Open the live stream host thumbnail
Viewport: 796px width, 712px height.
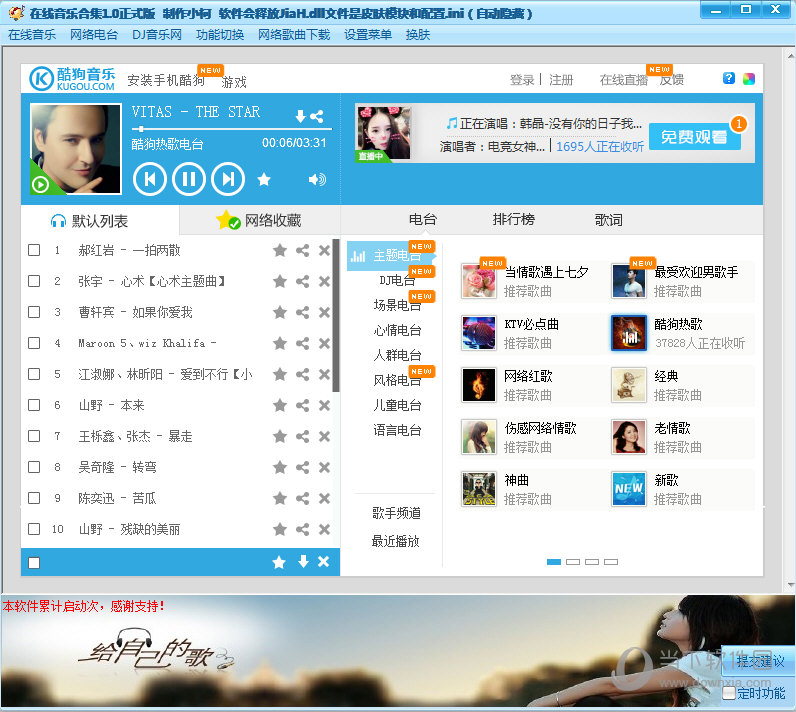(383, 133)
